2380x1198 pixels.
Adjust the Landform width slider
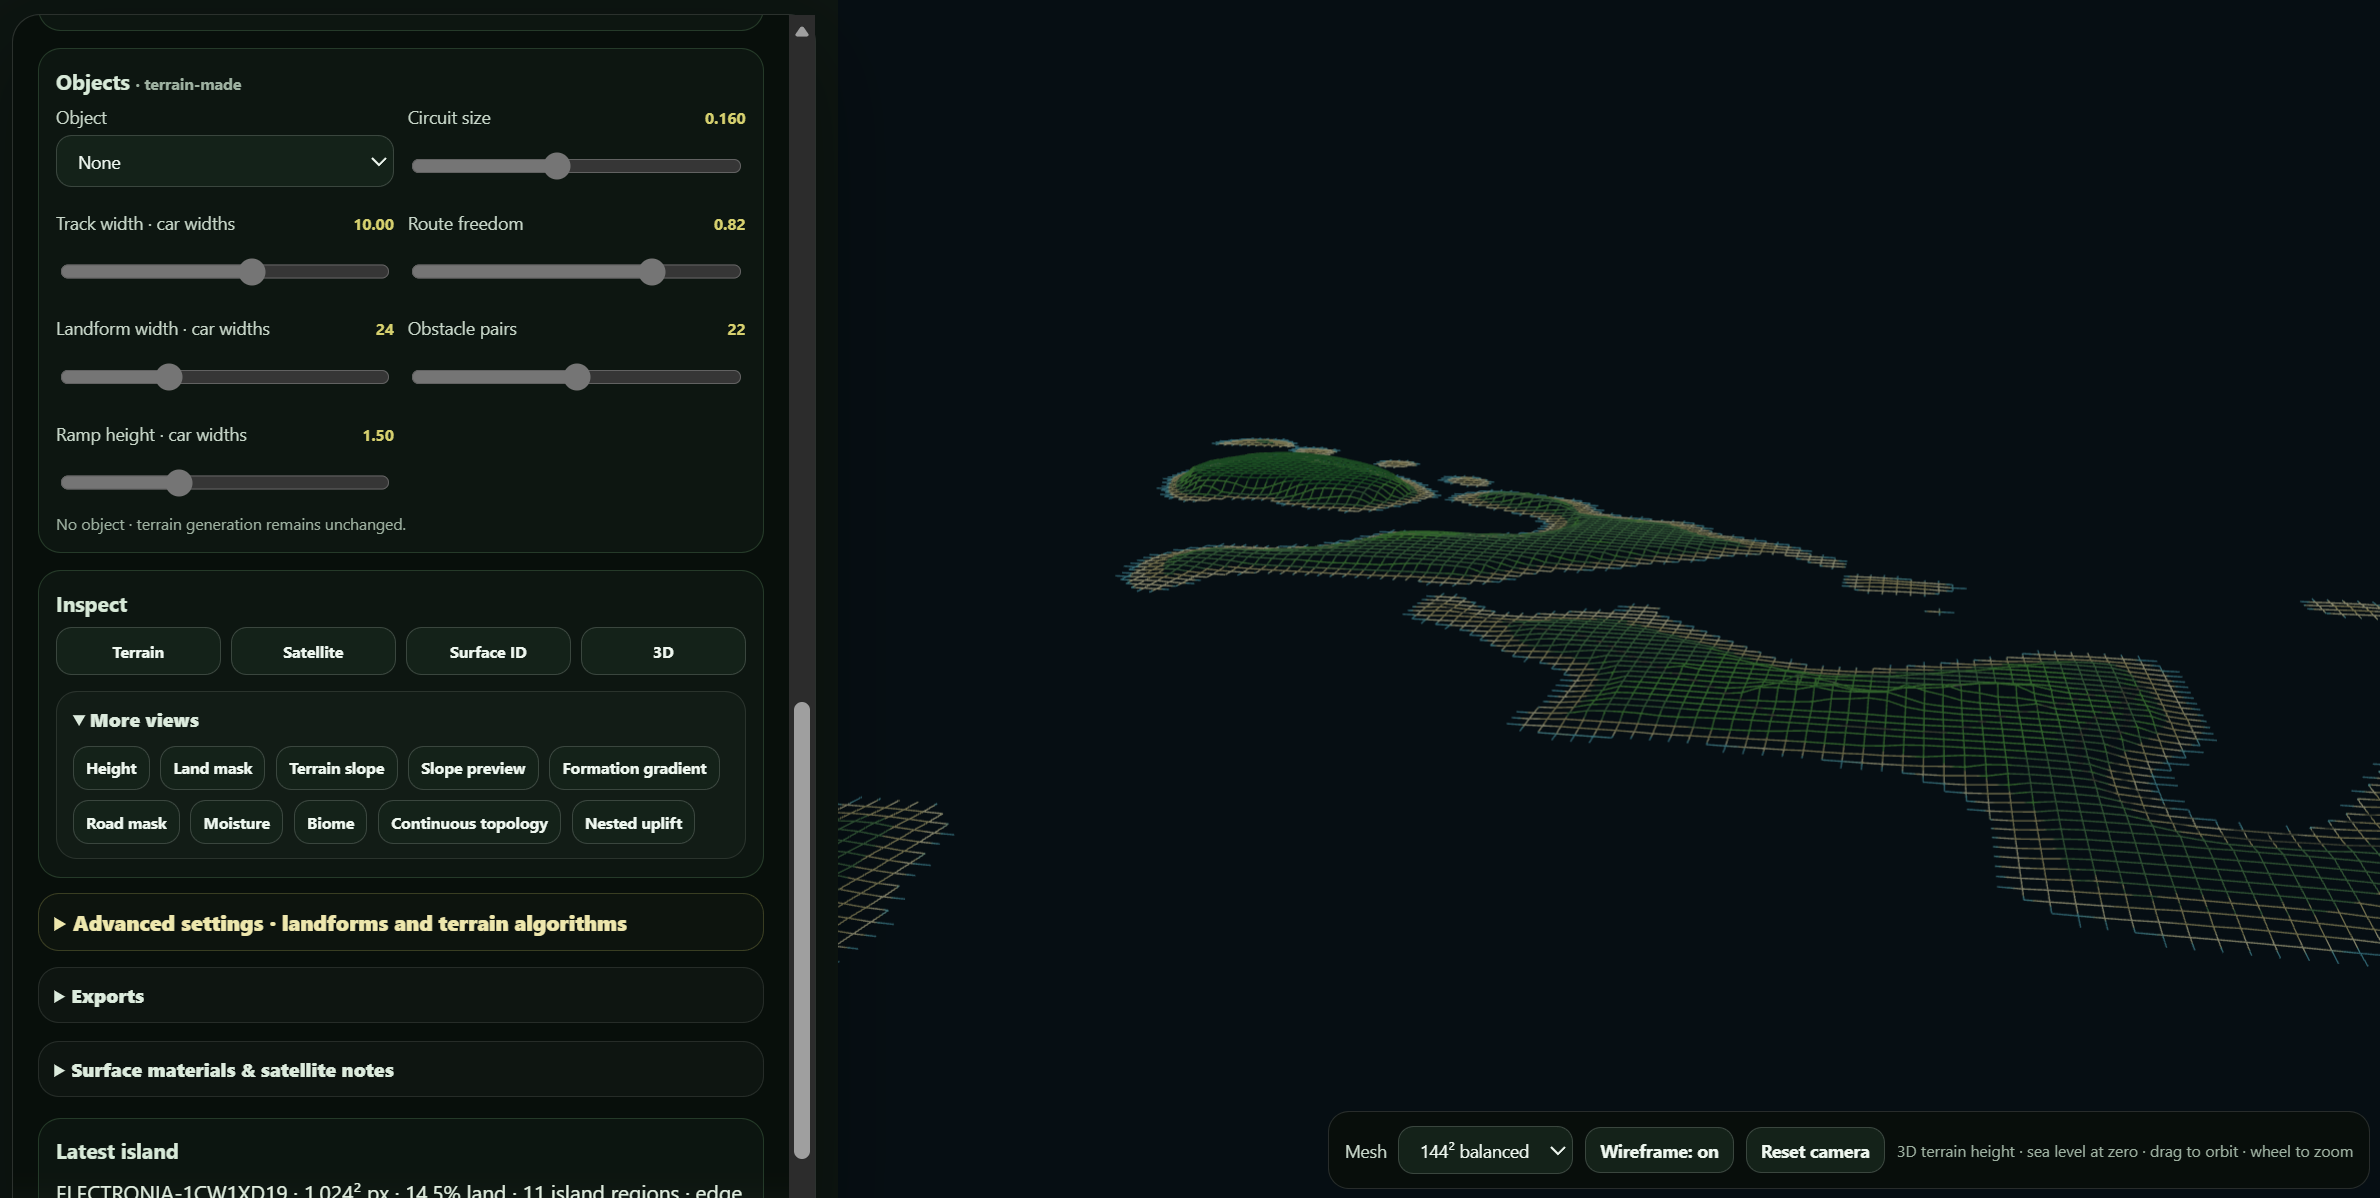(224, 377)
